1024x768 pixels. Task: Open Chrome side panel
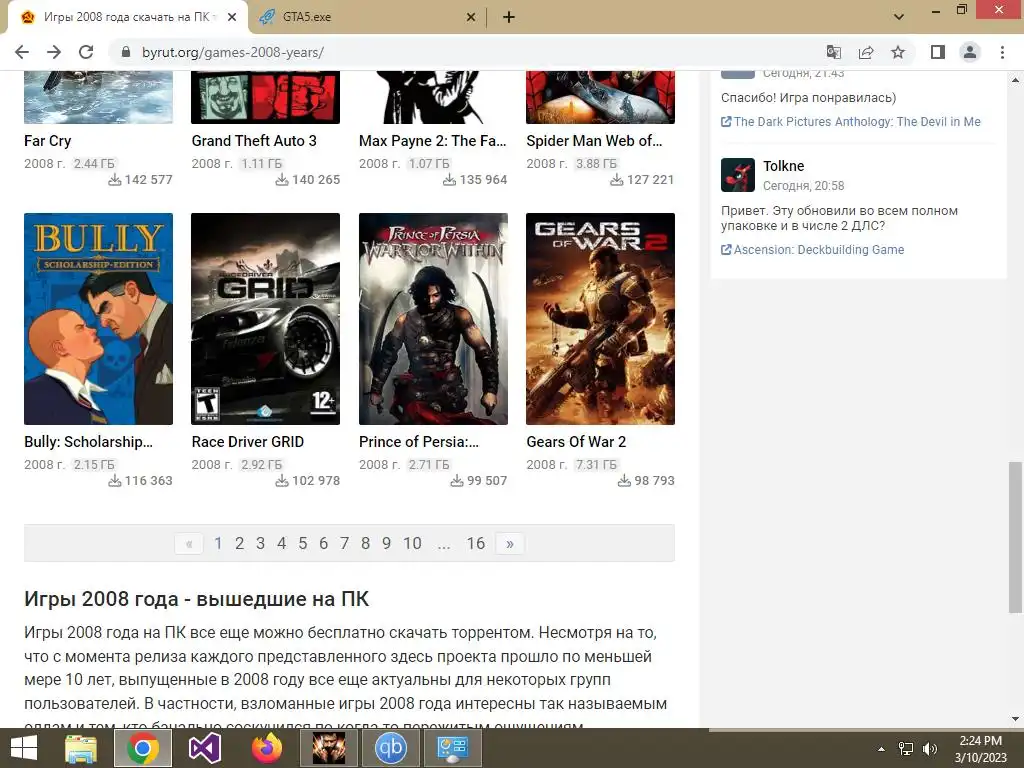click(938, 52)
